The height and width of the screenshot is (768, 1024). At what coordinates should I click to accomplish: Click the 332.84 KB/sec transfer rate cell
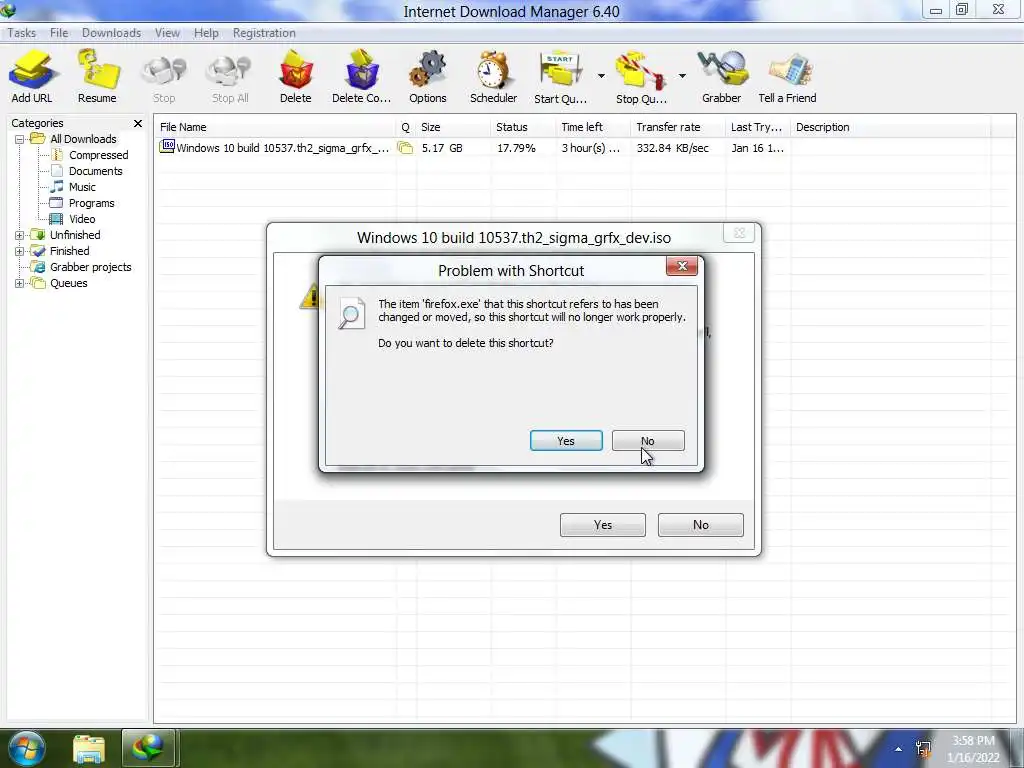(673, 148)
